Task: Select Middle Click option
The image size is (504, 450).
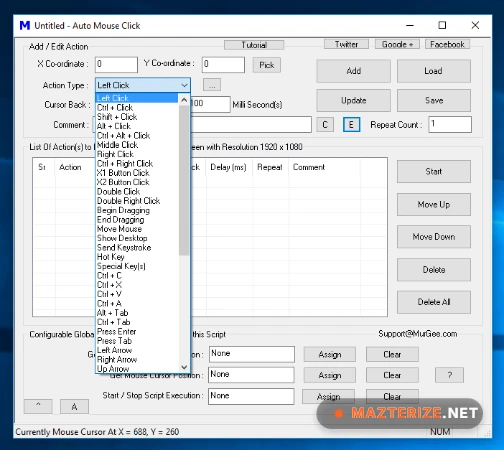Action: pos(137,145)
